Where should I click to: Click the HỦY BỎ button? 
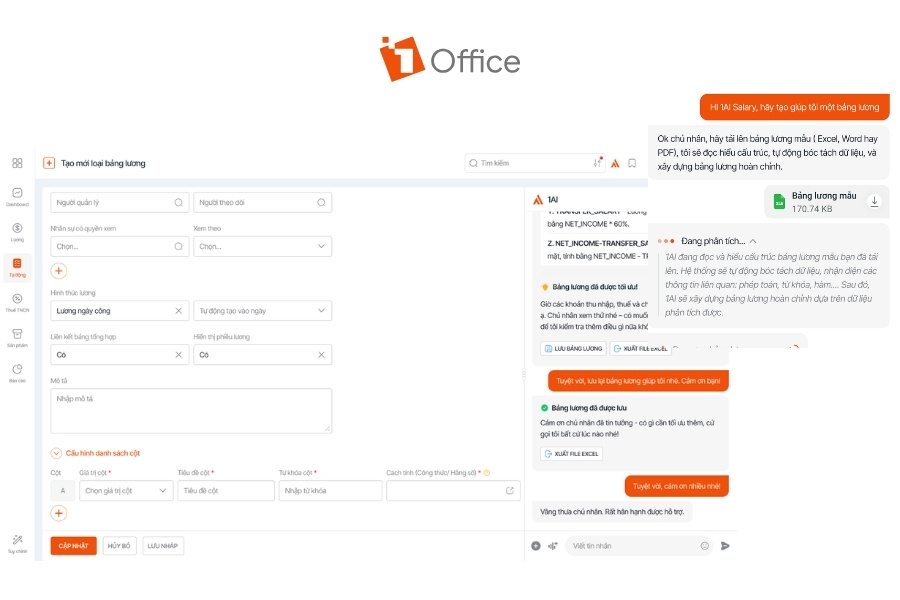tap(119, 545)
